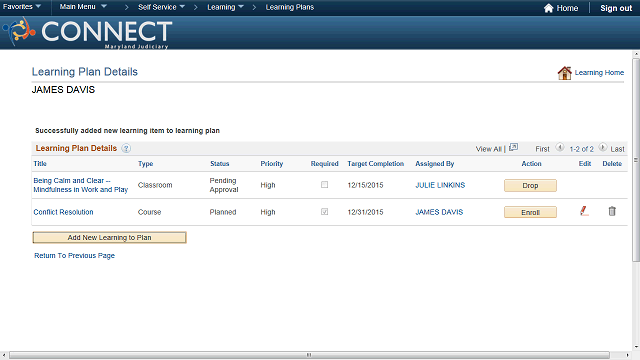This screenshot has height=360, width=640.
Task: Click Course type cell
Action: coord(149,212)
